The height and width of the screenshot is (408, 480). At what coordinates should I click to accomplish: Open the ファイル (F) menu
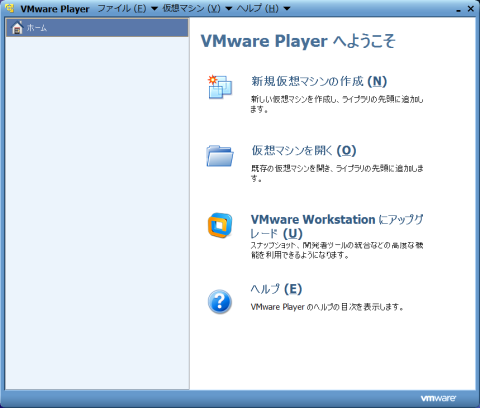(x=122, y=8)
